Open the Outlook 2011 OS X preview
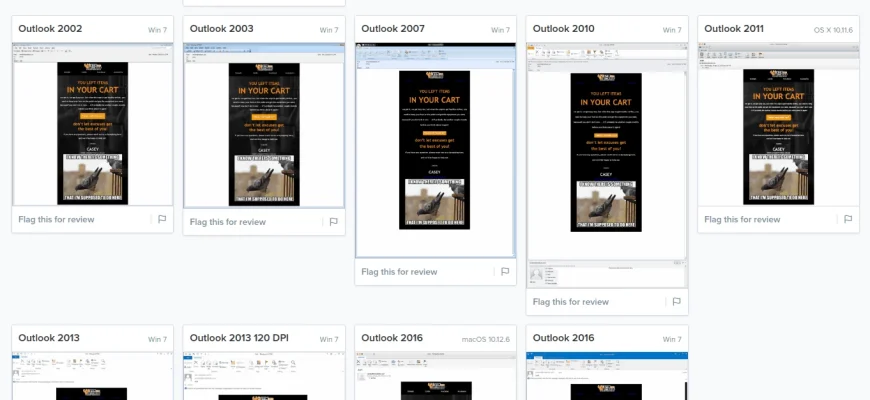Viewport: 870px width, 400px height. pyautogui.click(x=778, y=124)
